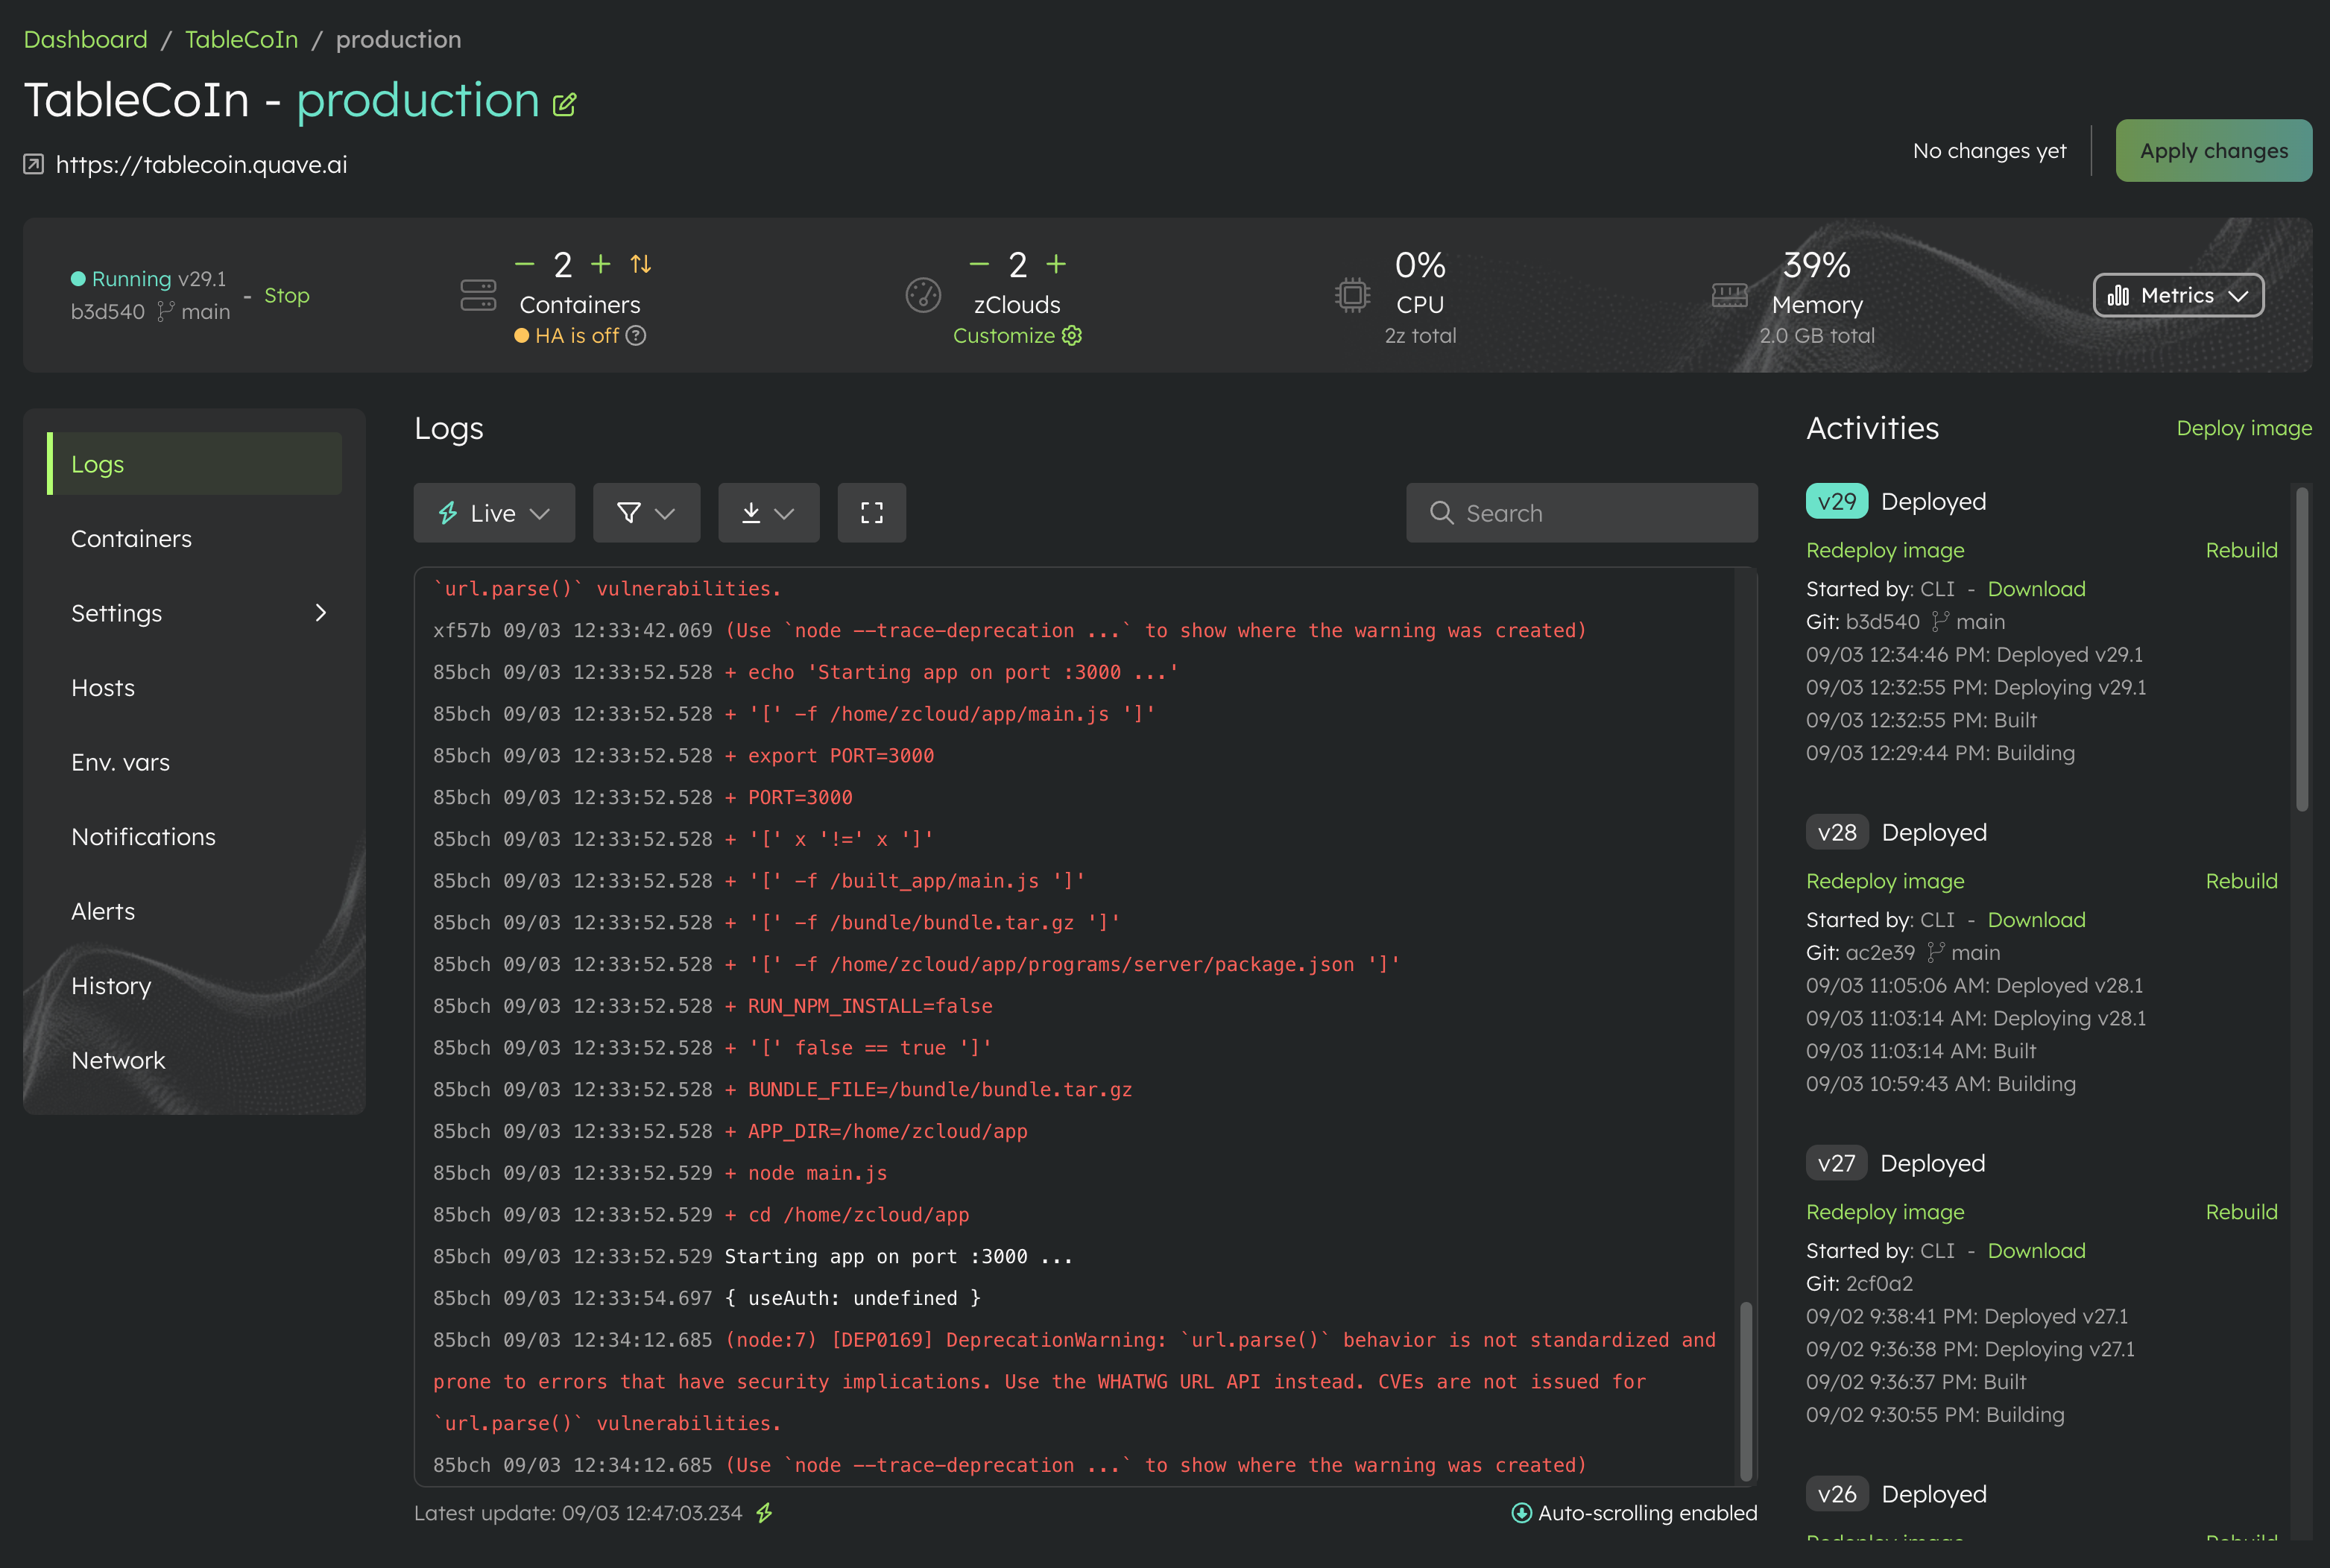Download v29 build
2330x1568 pixels.
coord(2036,589)
